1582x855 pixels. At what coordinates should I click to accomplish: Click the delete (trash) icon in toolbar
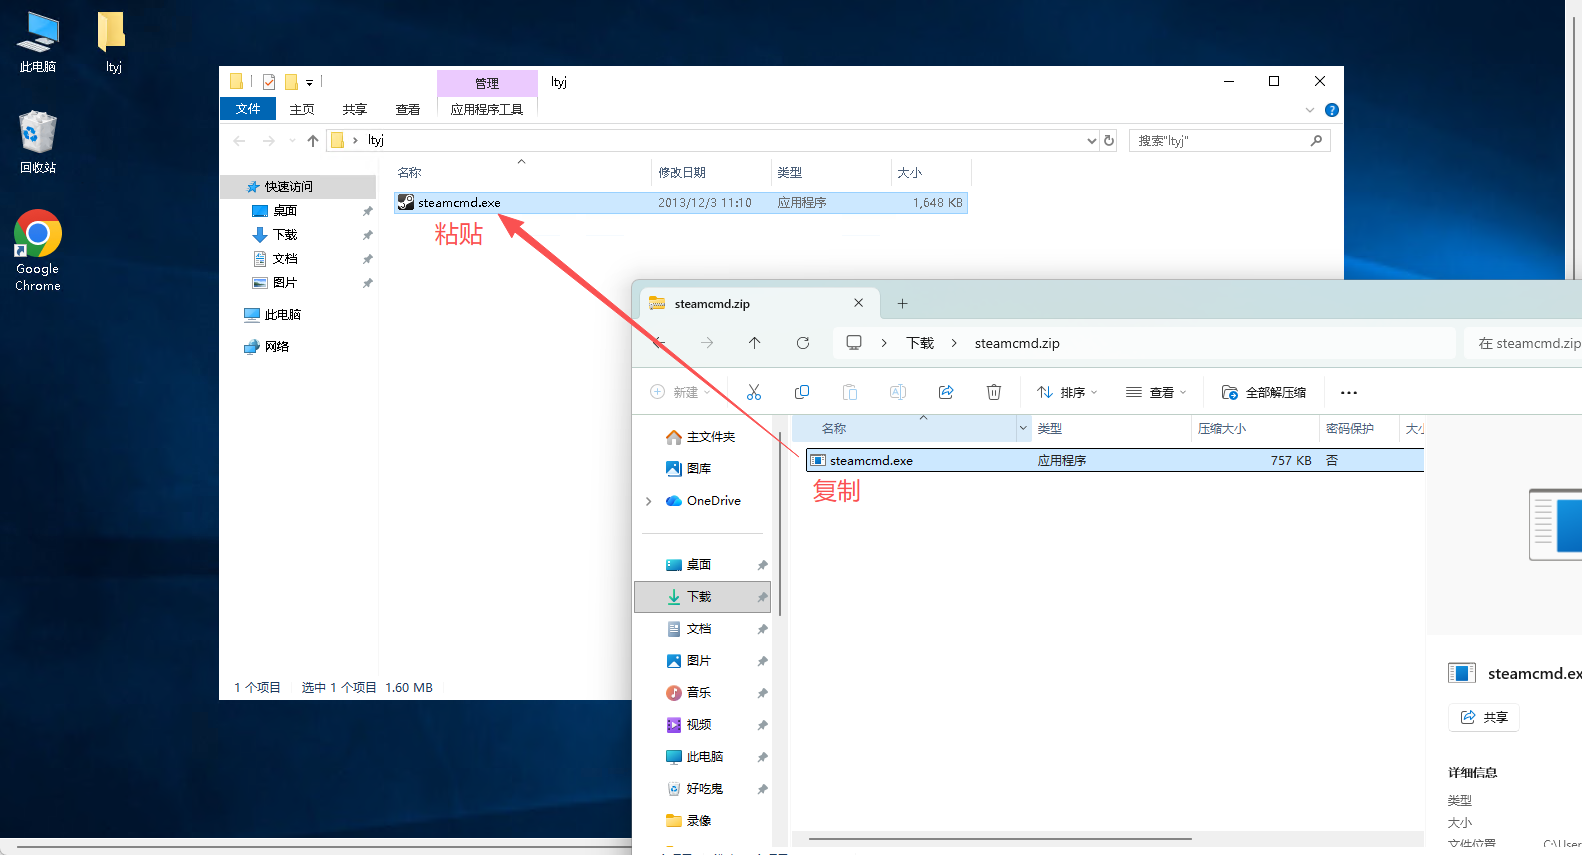tap(994, 392)
